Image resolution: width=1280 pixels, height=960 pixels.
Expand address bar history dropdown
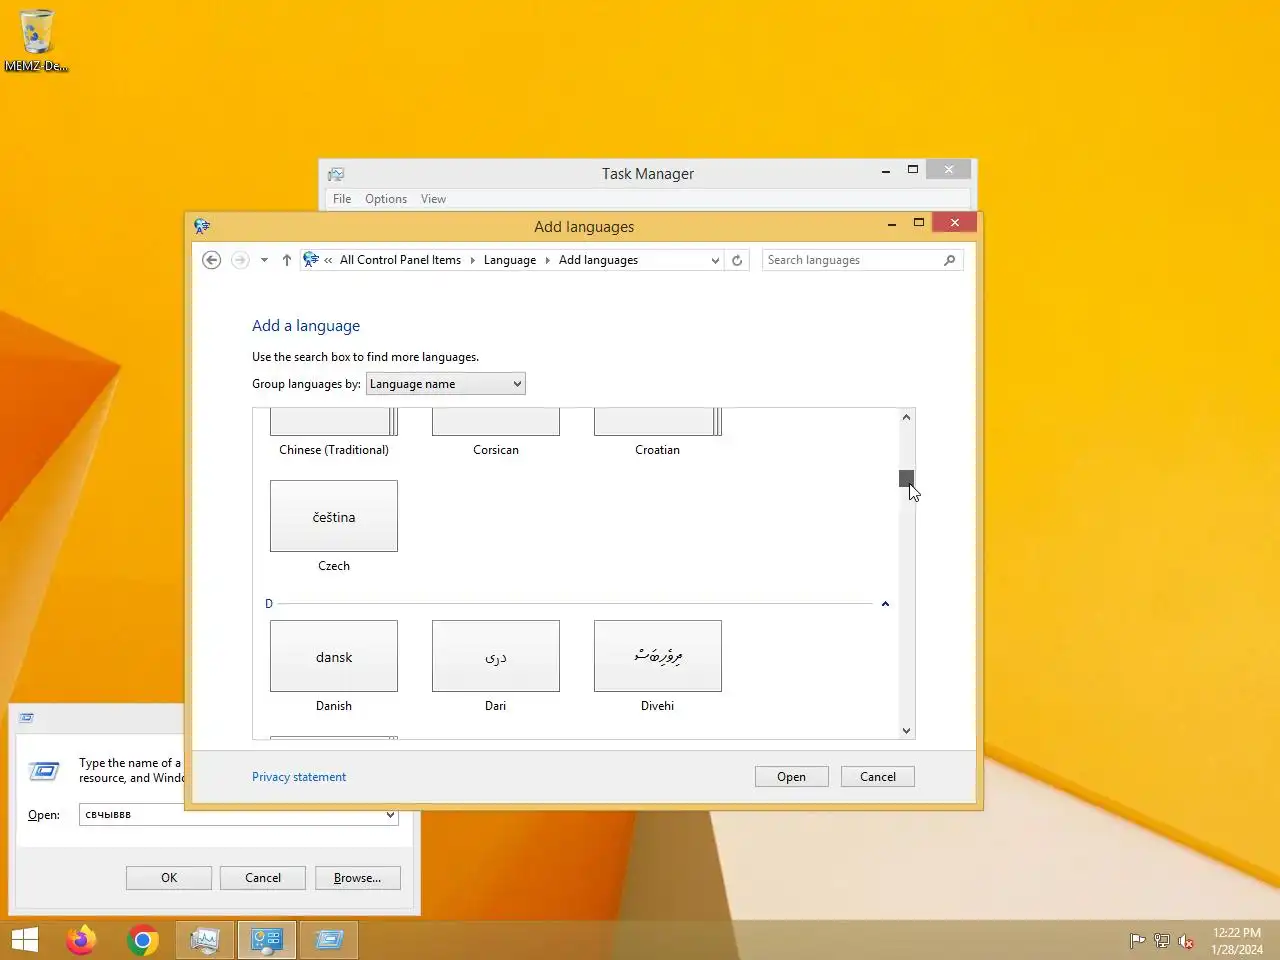715,260
